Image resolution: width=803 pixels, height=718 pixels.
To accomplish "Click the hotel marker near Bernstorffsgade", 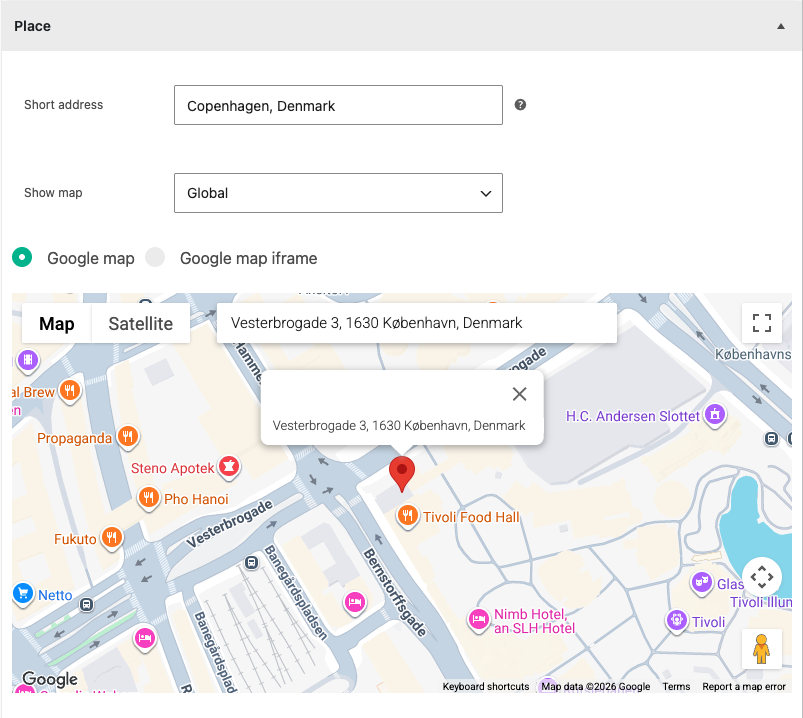I will pyautogui.click(x=354, y=602).
